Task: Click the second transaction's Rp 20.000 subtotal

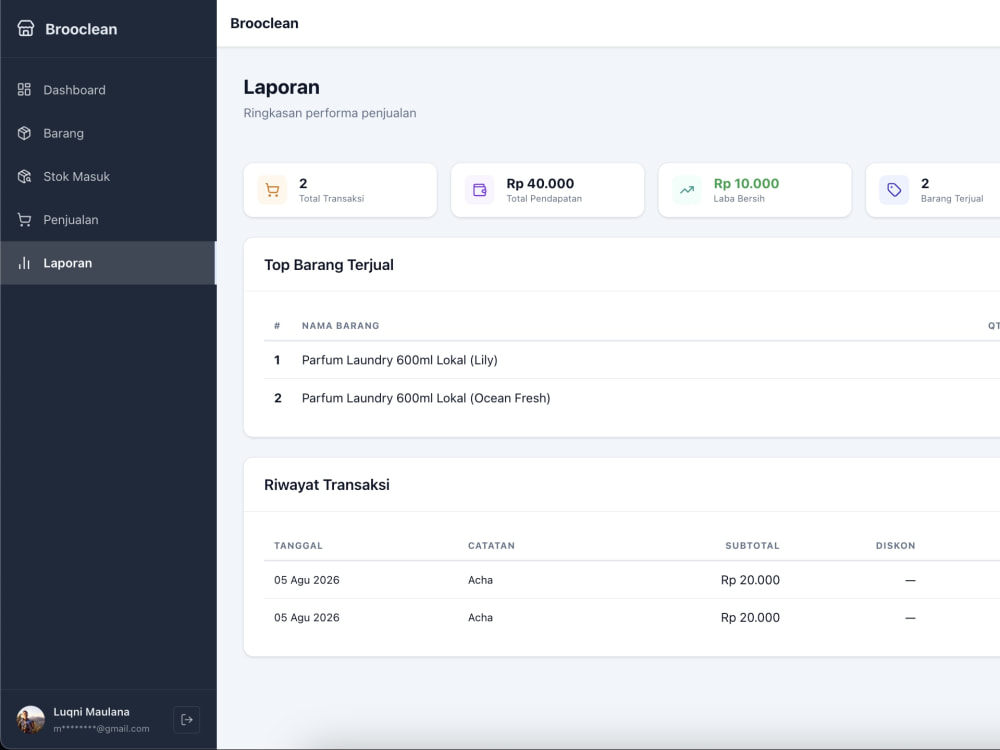Action: 750,617
